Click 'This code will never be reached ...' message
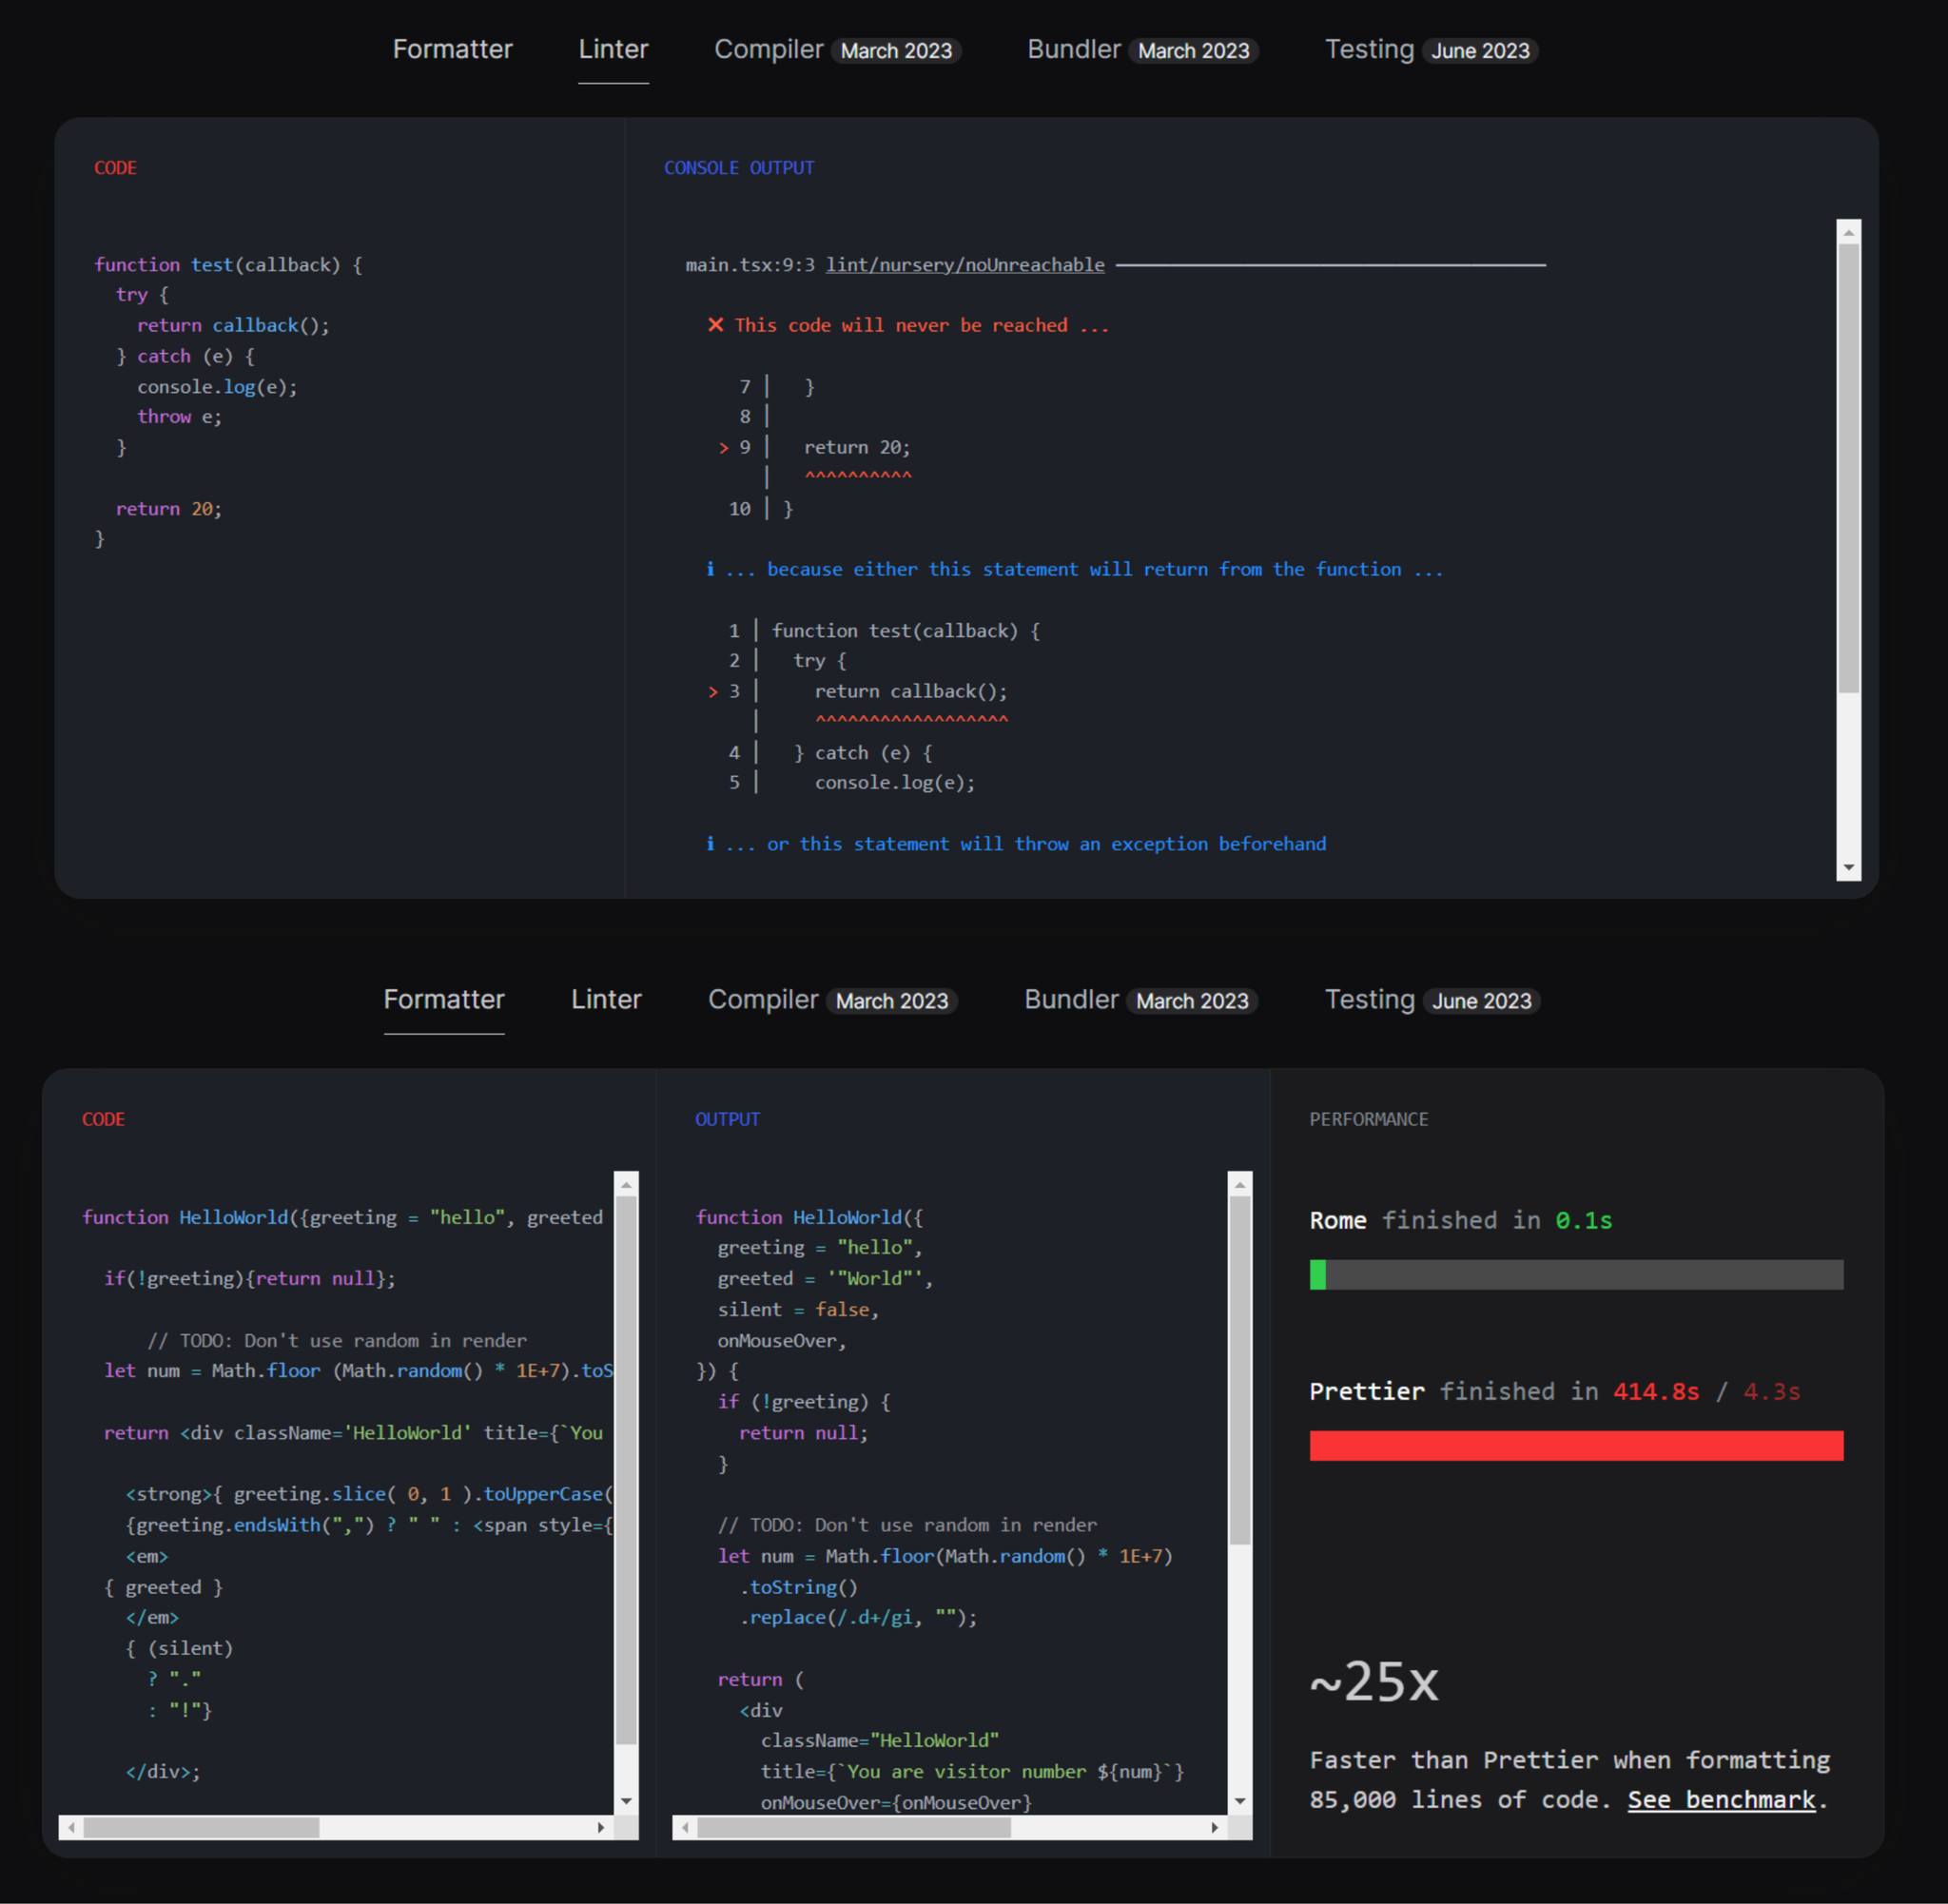 922,325
